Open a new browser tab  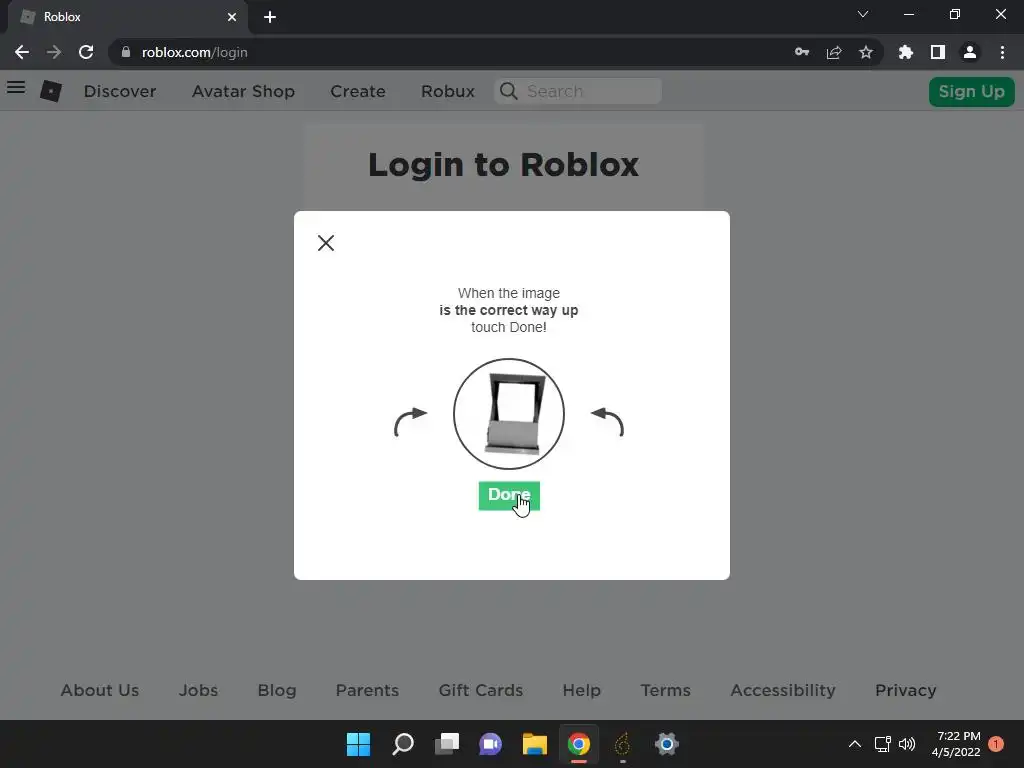[270, 17]
